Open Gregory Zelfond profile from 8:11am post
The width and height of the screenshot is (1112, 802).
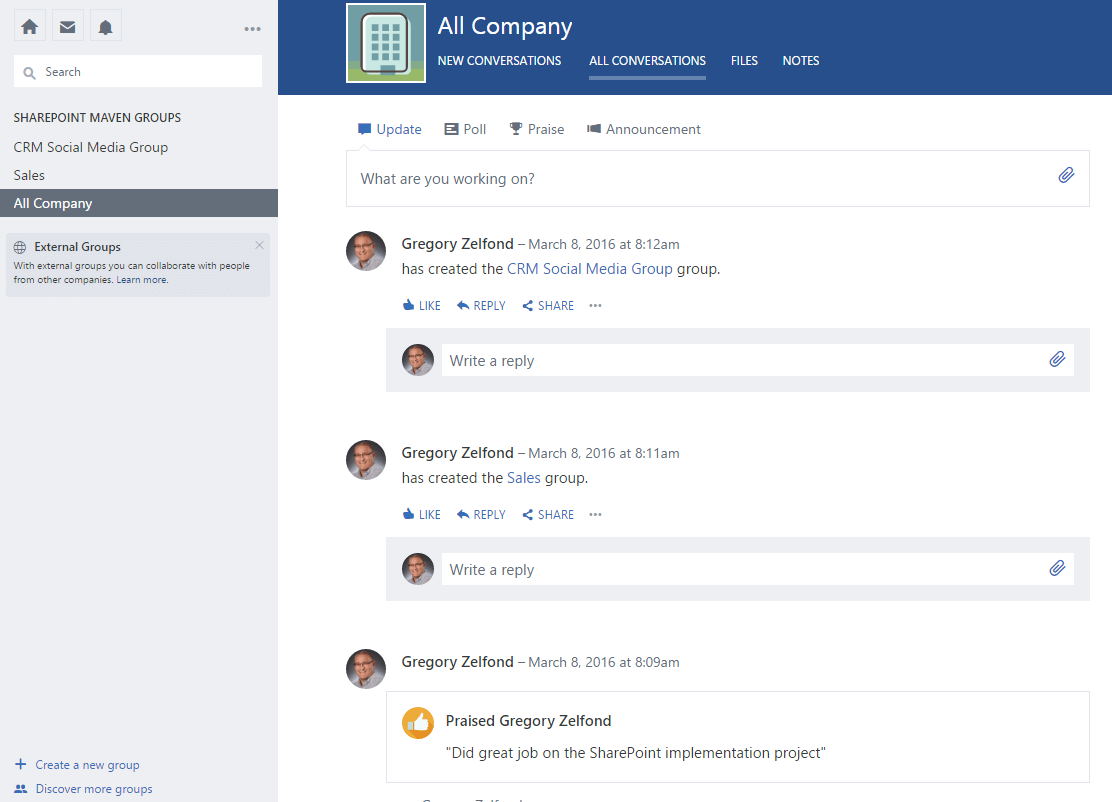point(457,453)
